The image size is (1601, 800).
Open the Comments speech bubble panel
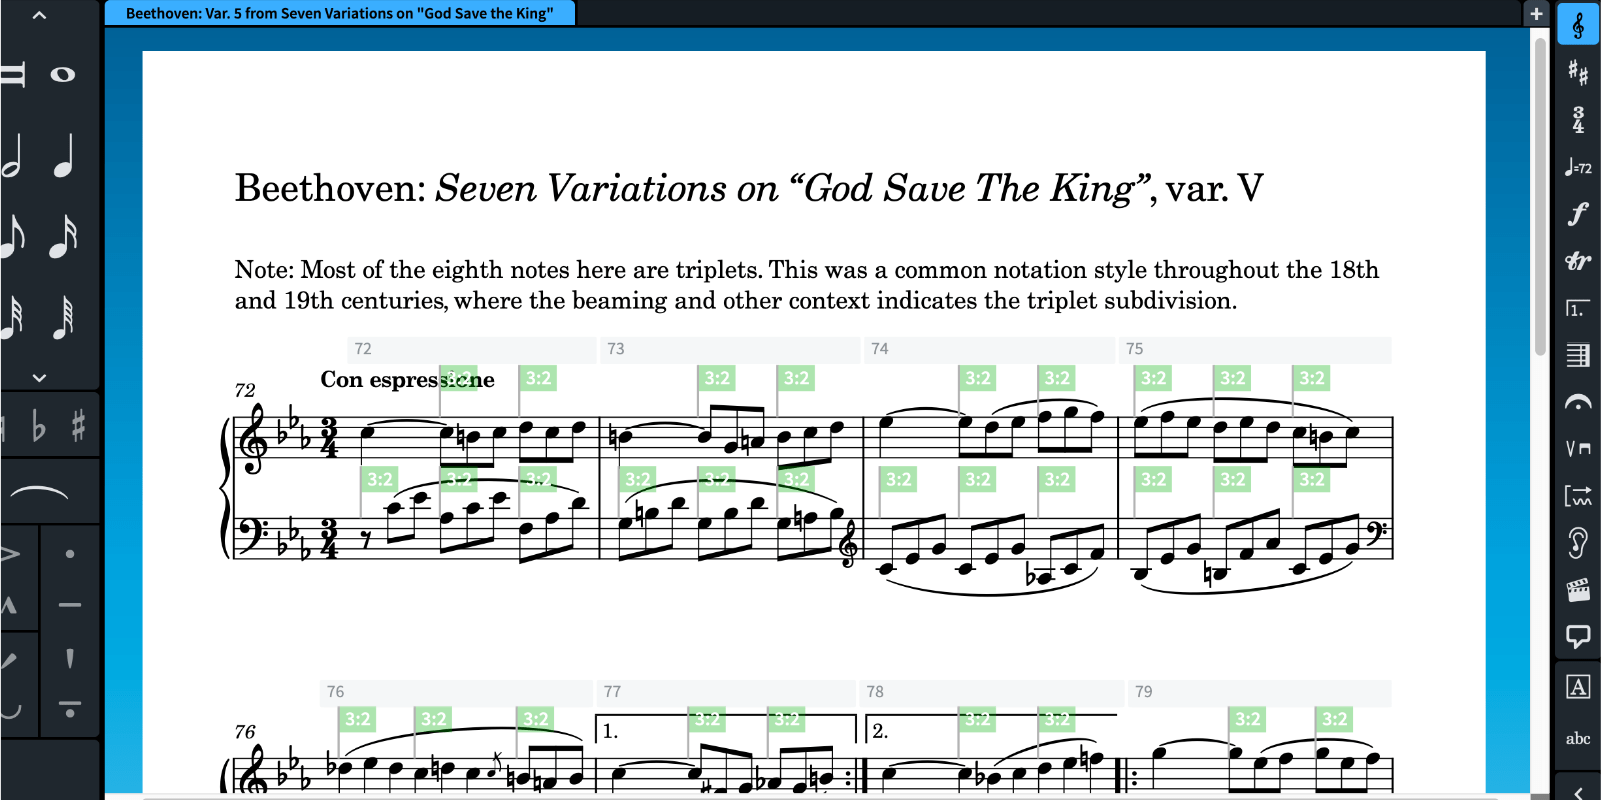(x=1578, y=637)
